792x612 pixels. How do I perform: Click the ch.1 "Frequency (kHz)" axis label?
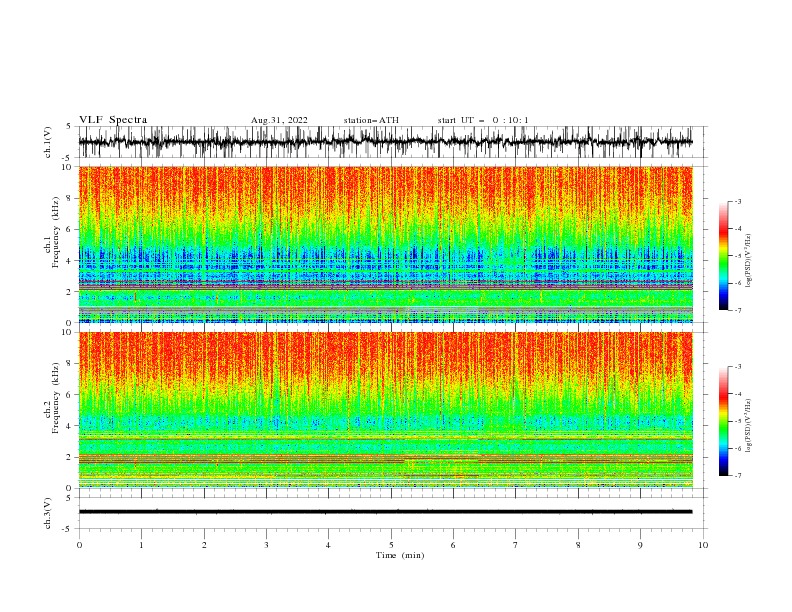click(56, 232)
